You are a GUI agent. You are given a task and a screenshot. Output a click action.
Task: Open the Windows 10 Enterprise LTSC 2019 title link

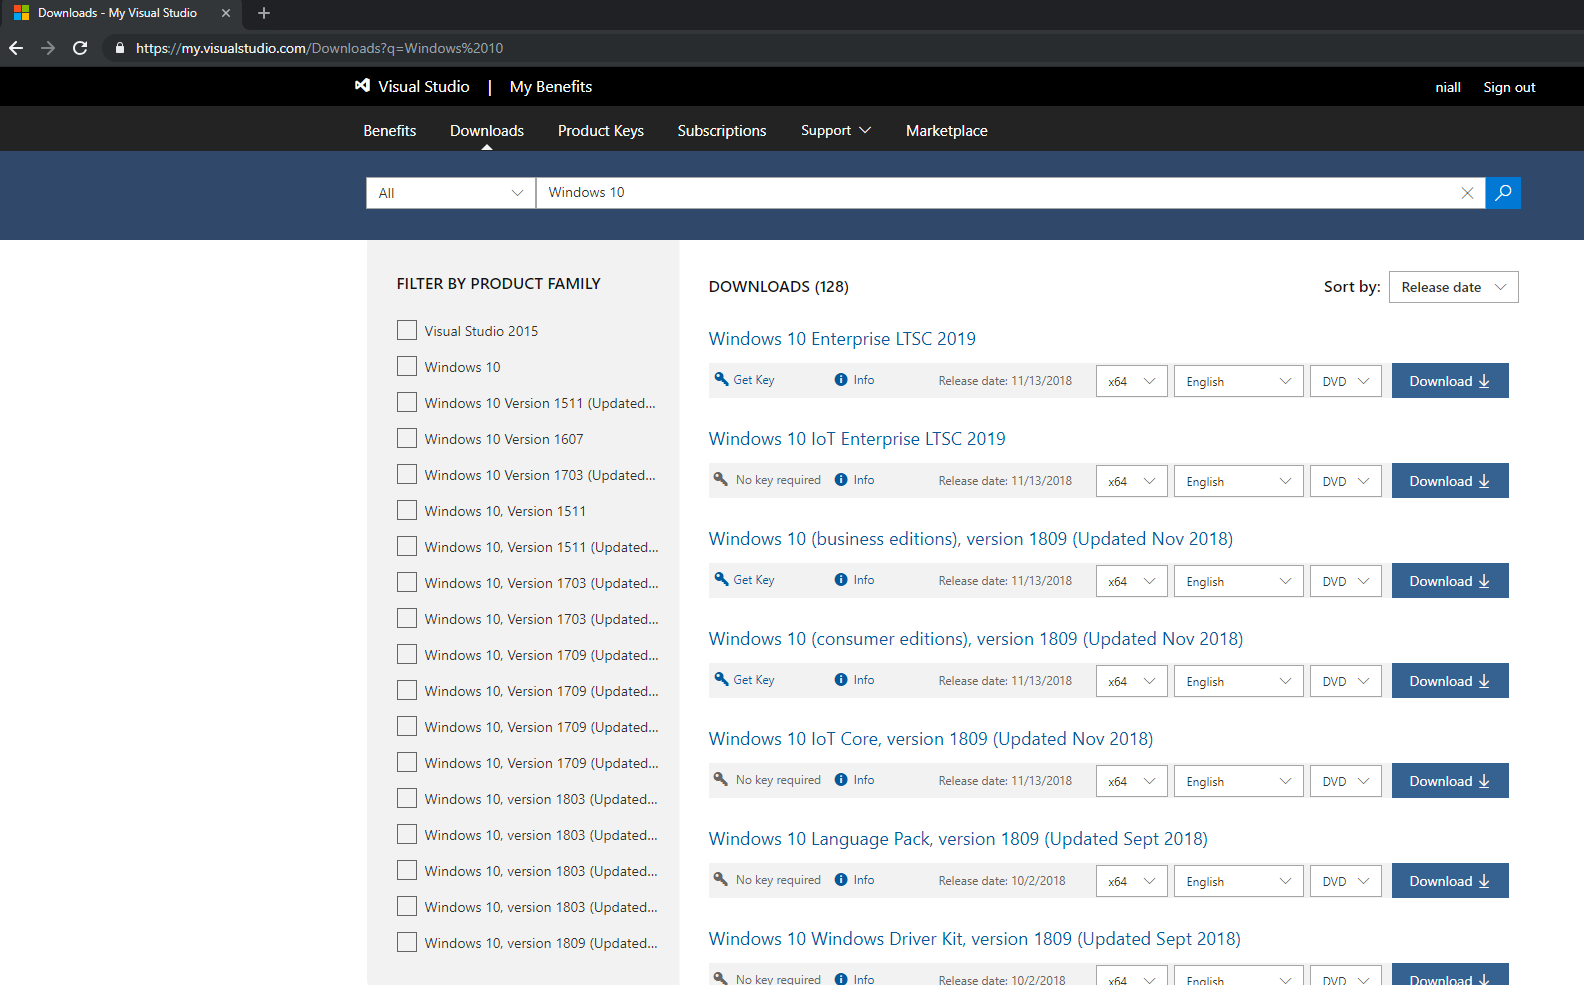point(842,339)
